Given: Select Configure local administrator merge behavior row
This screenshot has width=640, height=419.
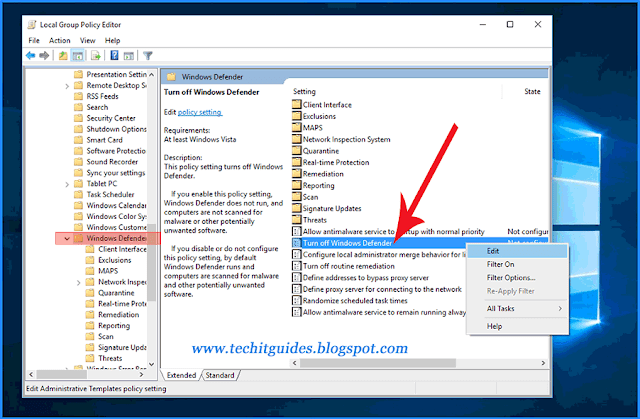Looking at the screenshot, I should [379, 255].
